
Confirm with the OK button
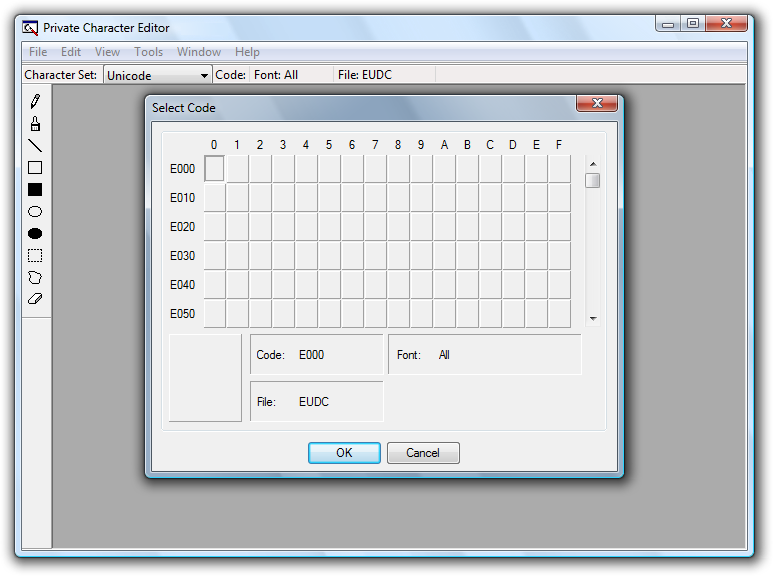tap(344, 453)
